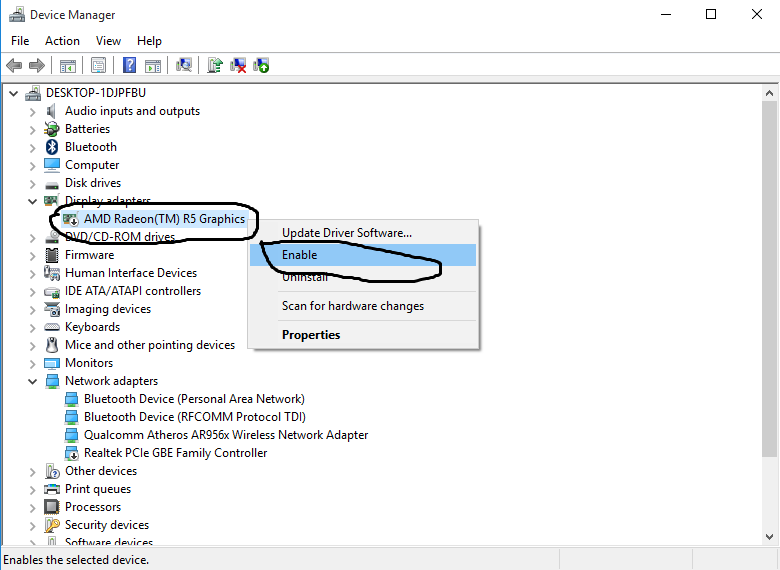780x570 pixels.
Task: Click the Computer category monitor icon
Action: (x=52, y=165)
